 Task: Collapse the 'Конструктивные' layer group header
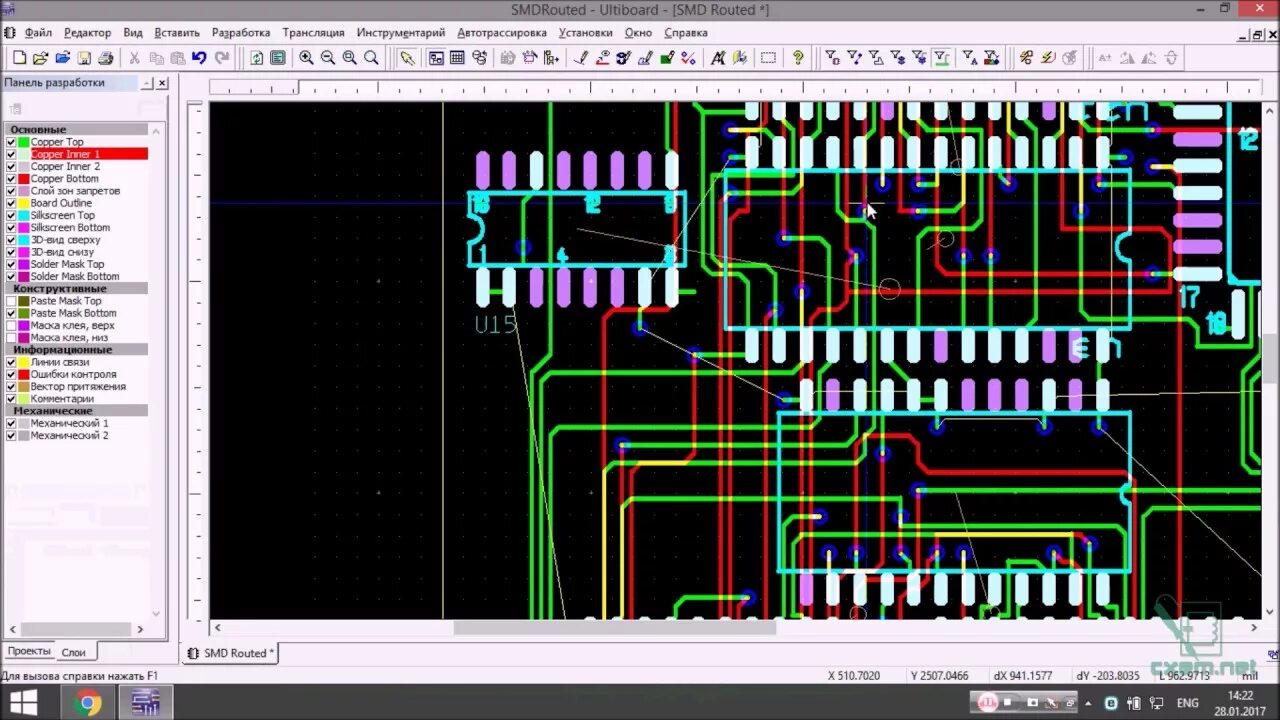77,288
